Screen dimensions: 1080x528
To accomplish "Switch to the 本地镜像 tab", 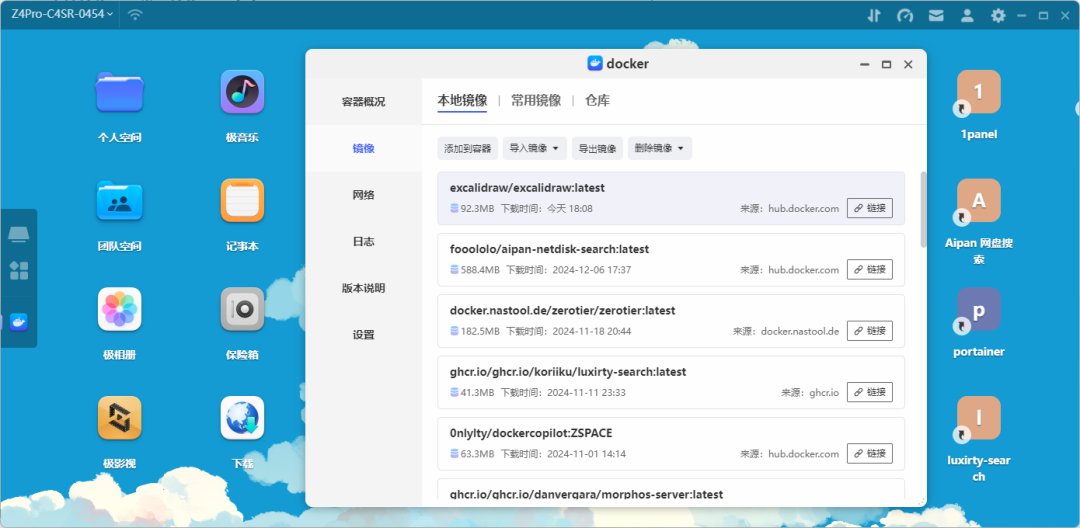I will point(462,101).
